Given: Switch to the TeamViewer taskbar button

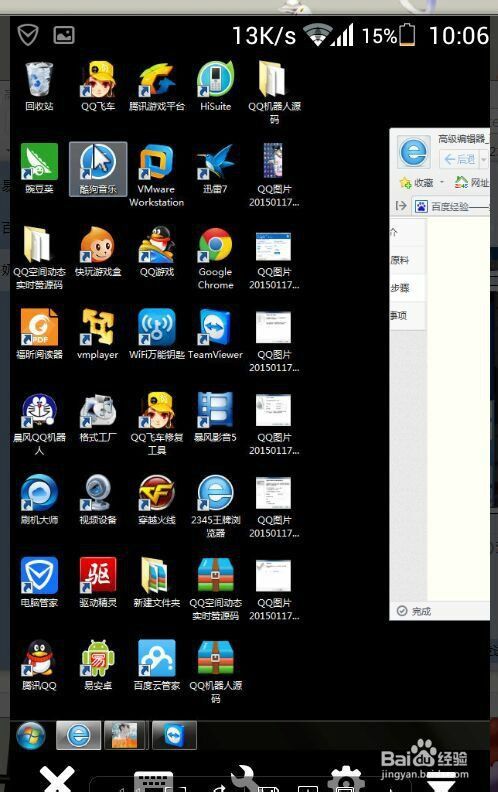Looking at the screenshot, I should 174,735.
